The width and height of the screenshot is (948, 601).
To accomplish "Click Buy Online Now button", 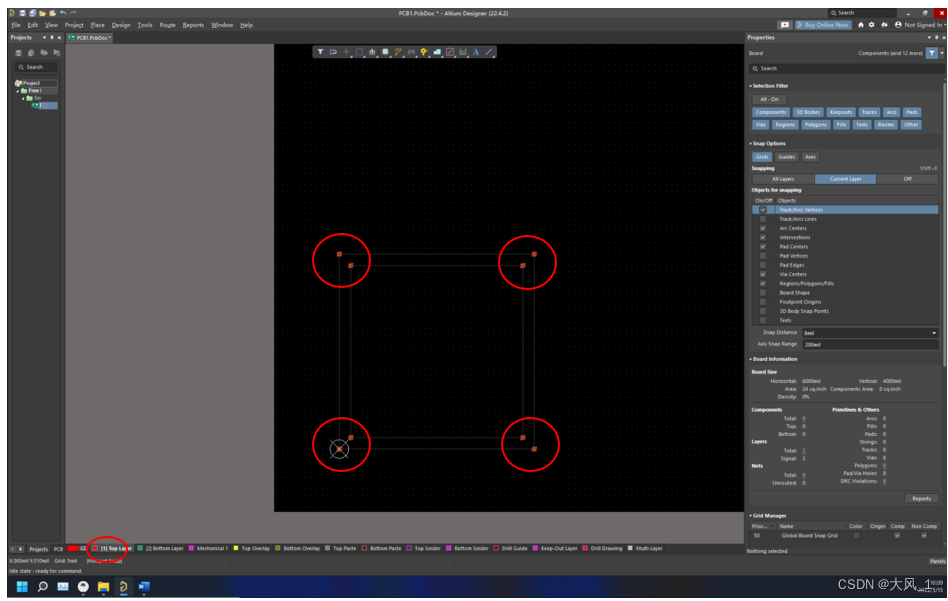I will point(823,25).
